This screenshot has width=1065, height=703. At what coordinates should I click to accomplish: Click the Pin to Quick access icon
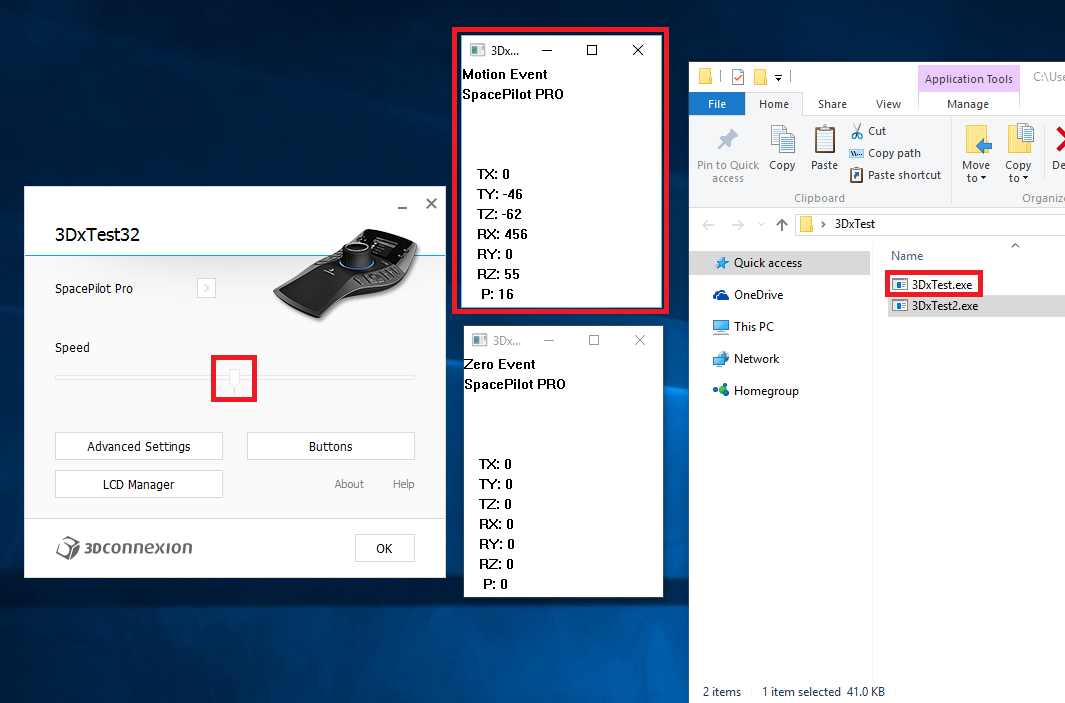(x=727, y=140)
